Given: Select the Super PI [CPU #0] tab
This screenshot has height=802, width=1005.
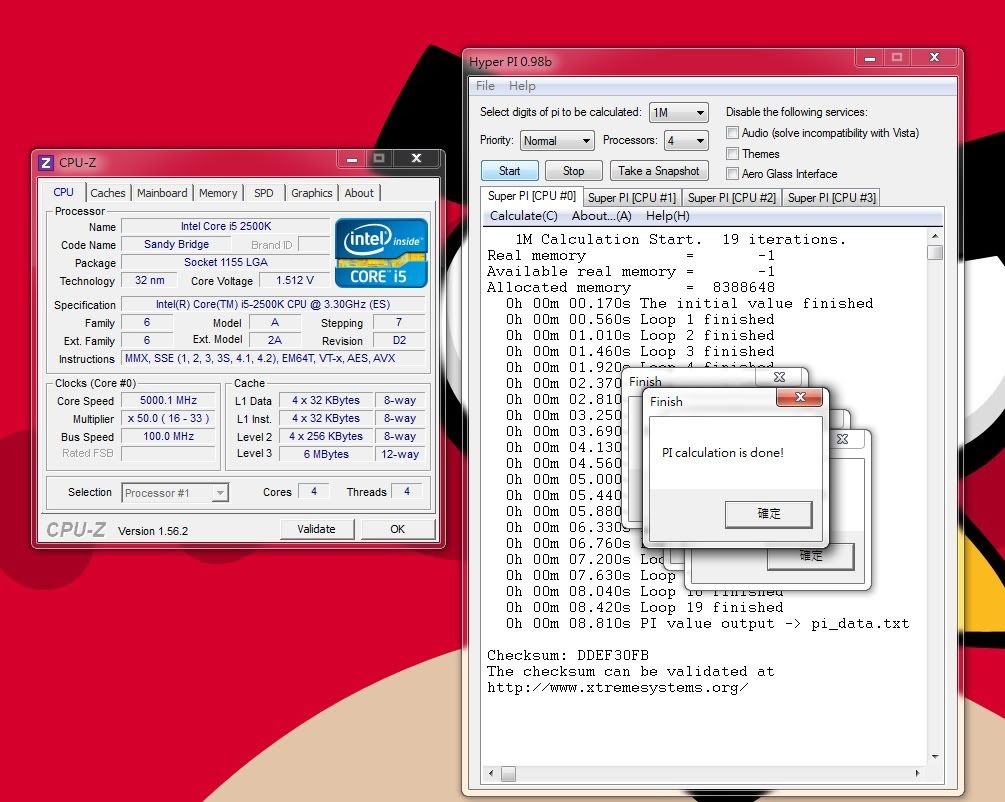Looking at the screenshot, I should [532, 196].
